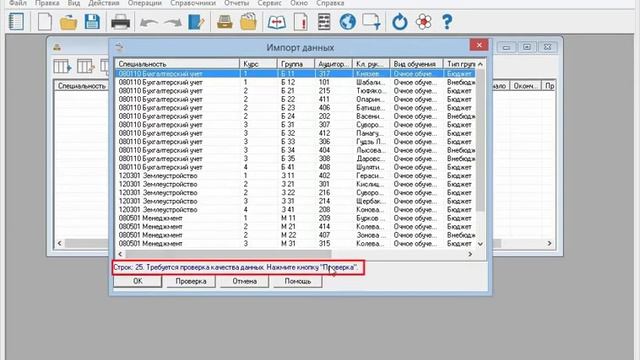Click first table-arrow icon in background window
This screenshot has width=640, height=360.
[62, 66]
